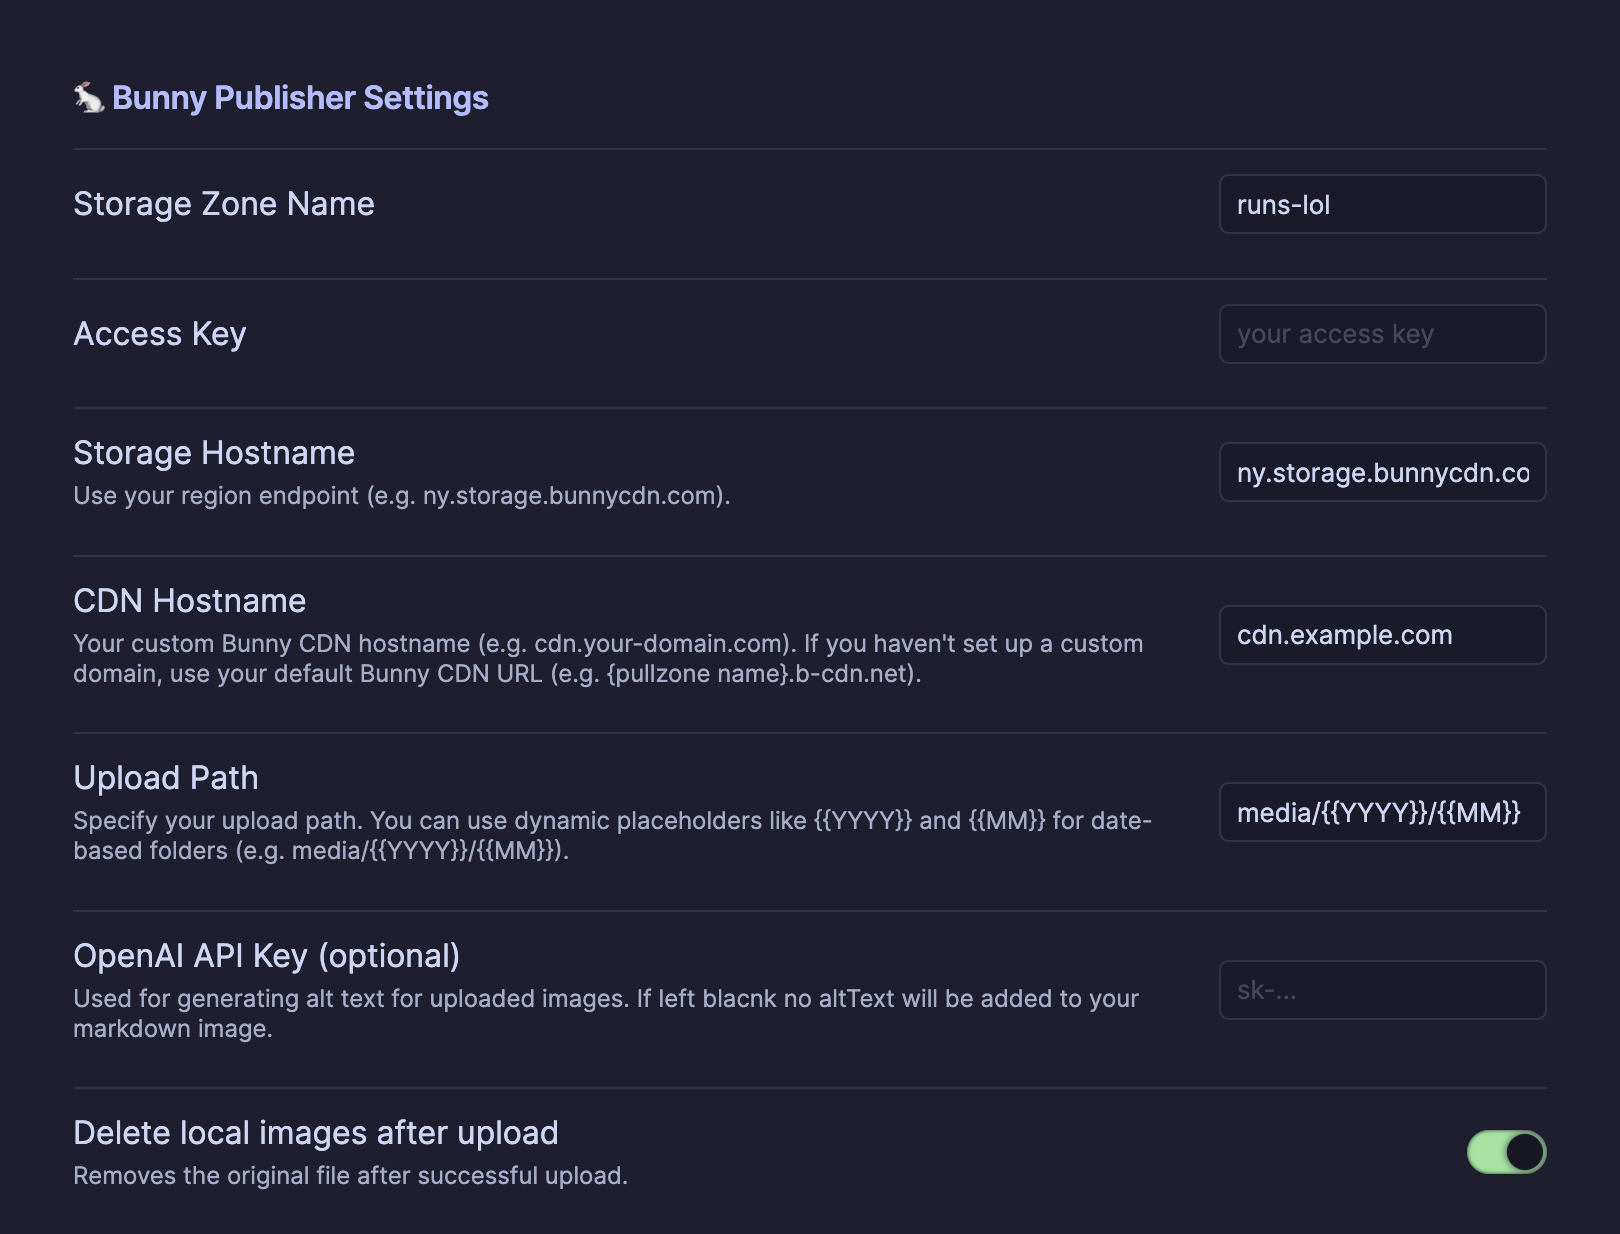Click the Upload Path field with media placeholders

coord(1382,812)
